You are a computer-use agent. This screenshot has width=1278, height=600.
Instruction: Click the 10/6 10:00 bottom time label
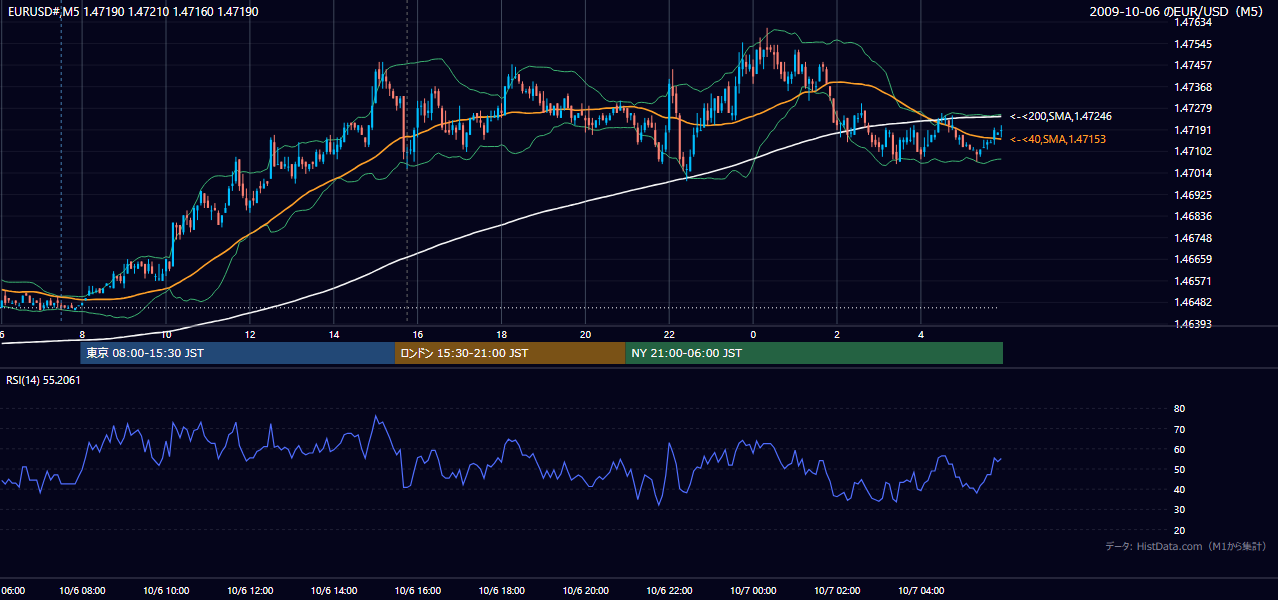pyautogui.click(x=166, y=591)
